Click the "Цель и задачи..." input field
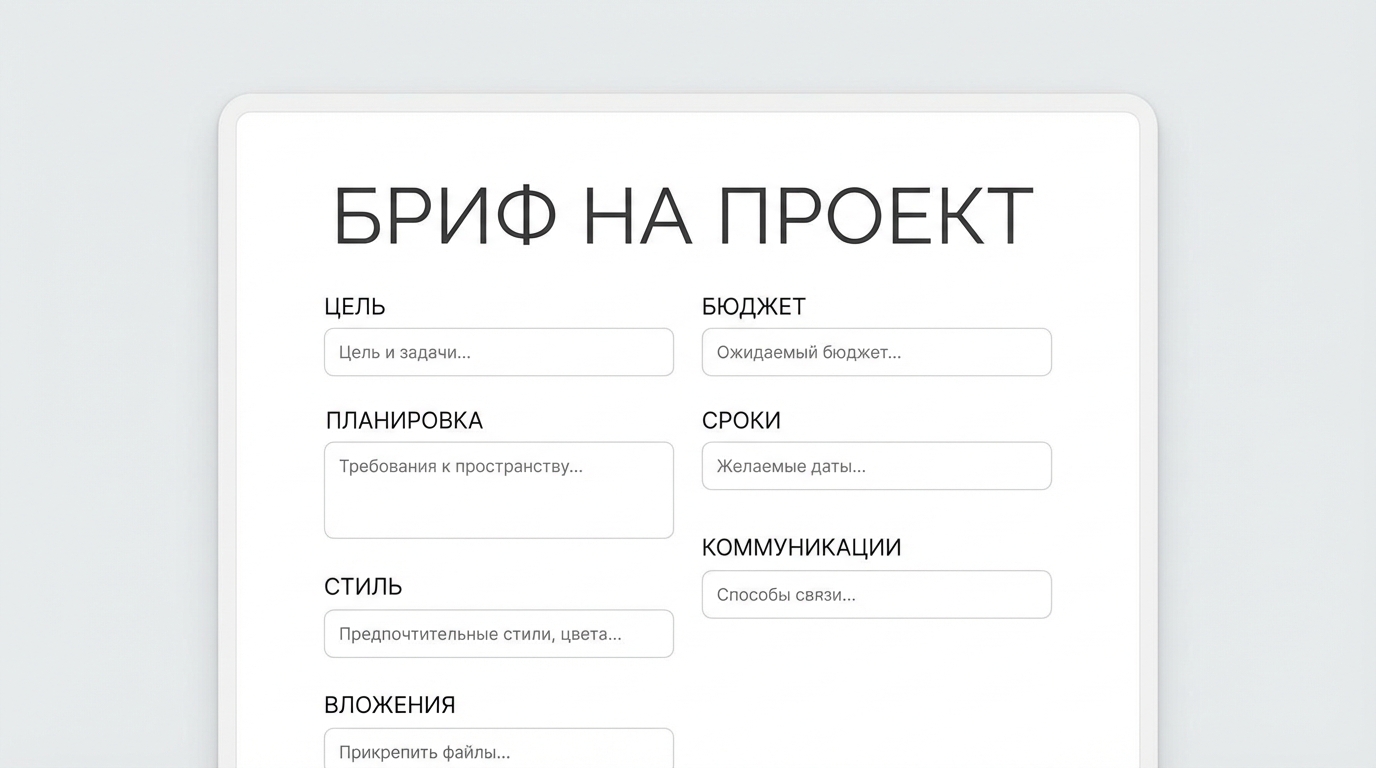 (x=498, y=352)
